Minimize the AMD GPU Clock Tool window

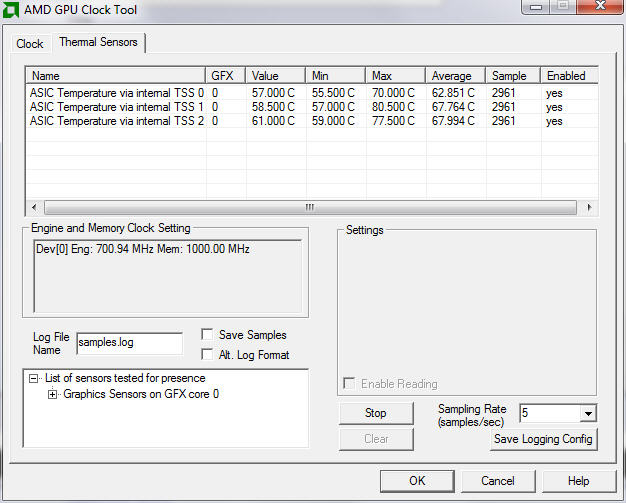536,6
